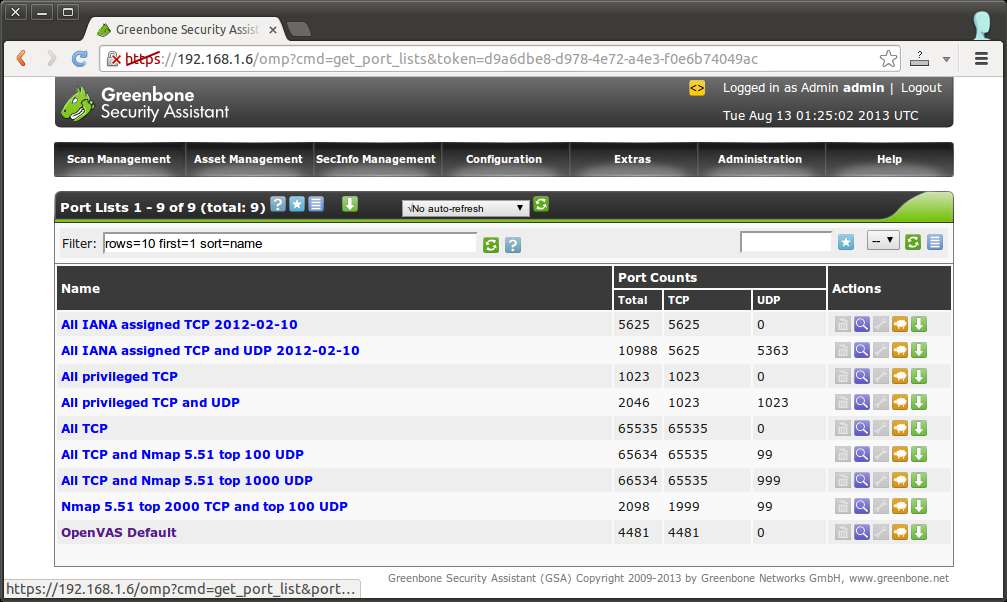1007x602 pixels.
Task: Open 'Nmap 5.51 top 2000 TCP and top 100 UDP' link
Action: pyautogui.click(x=204, y=506)
